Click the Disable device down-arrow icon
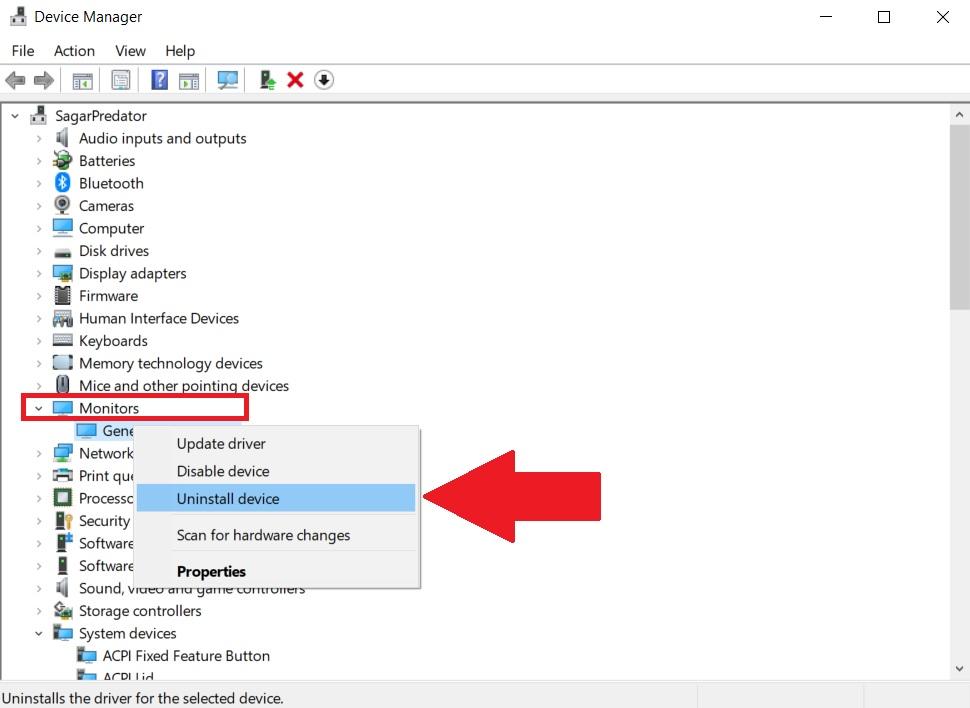The height and width of the screenshot is (708, 970). click(x=324, y=80)
